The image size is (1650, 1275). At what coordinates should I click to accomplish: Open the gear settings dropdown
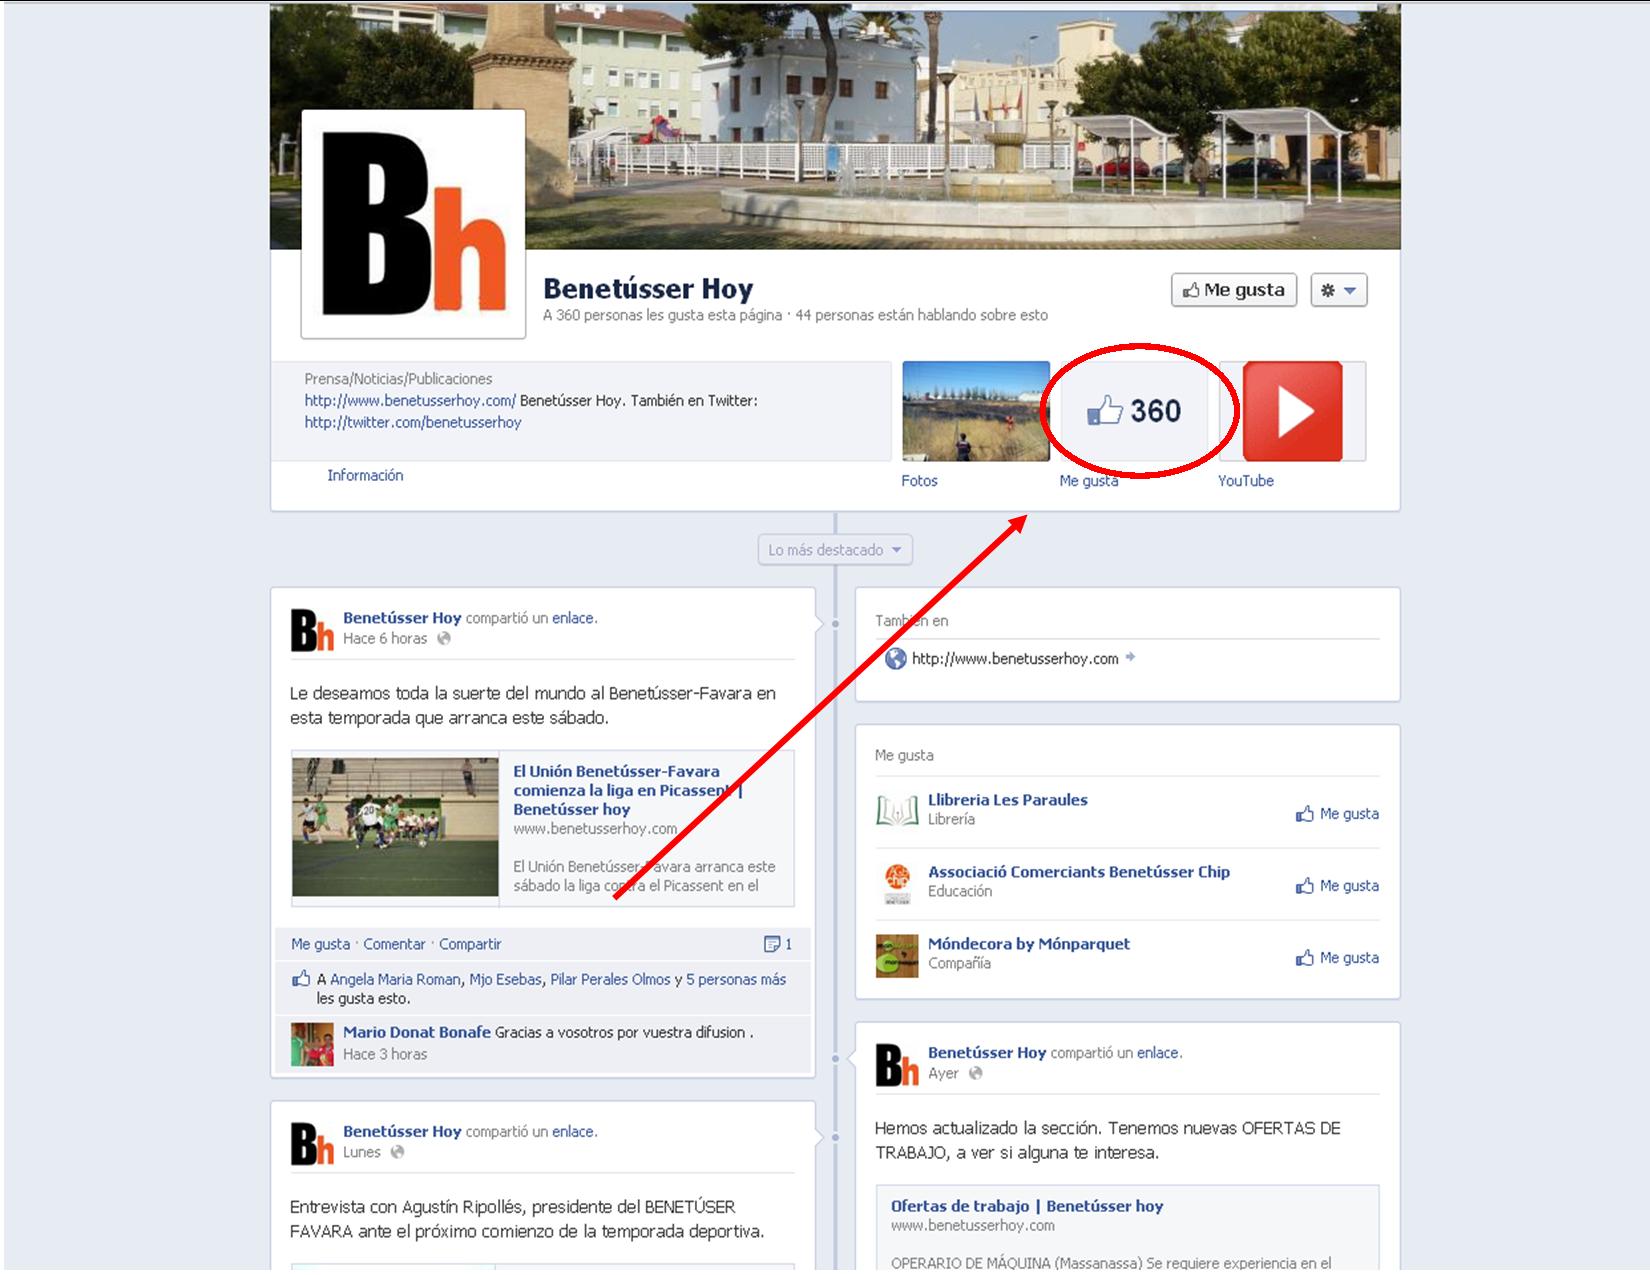[x=1338, y=290]
